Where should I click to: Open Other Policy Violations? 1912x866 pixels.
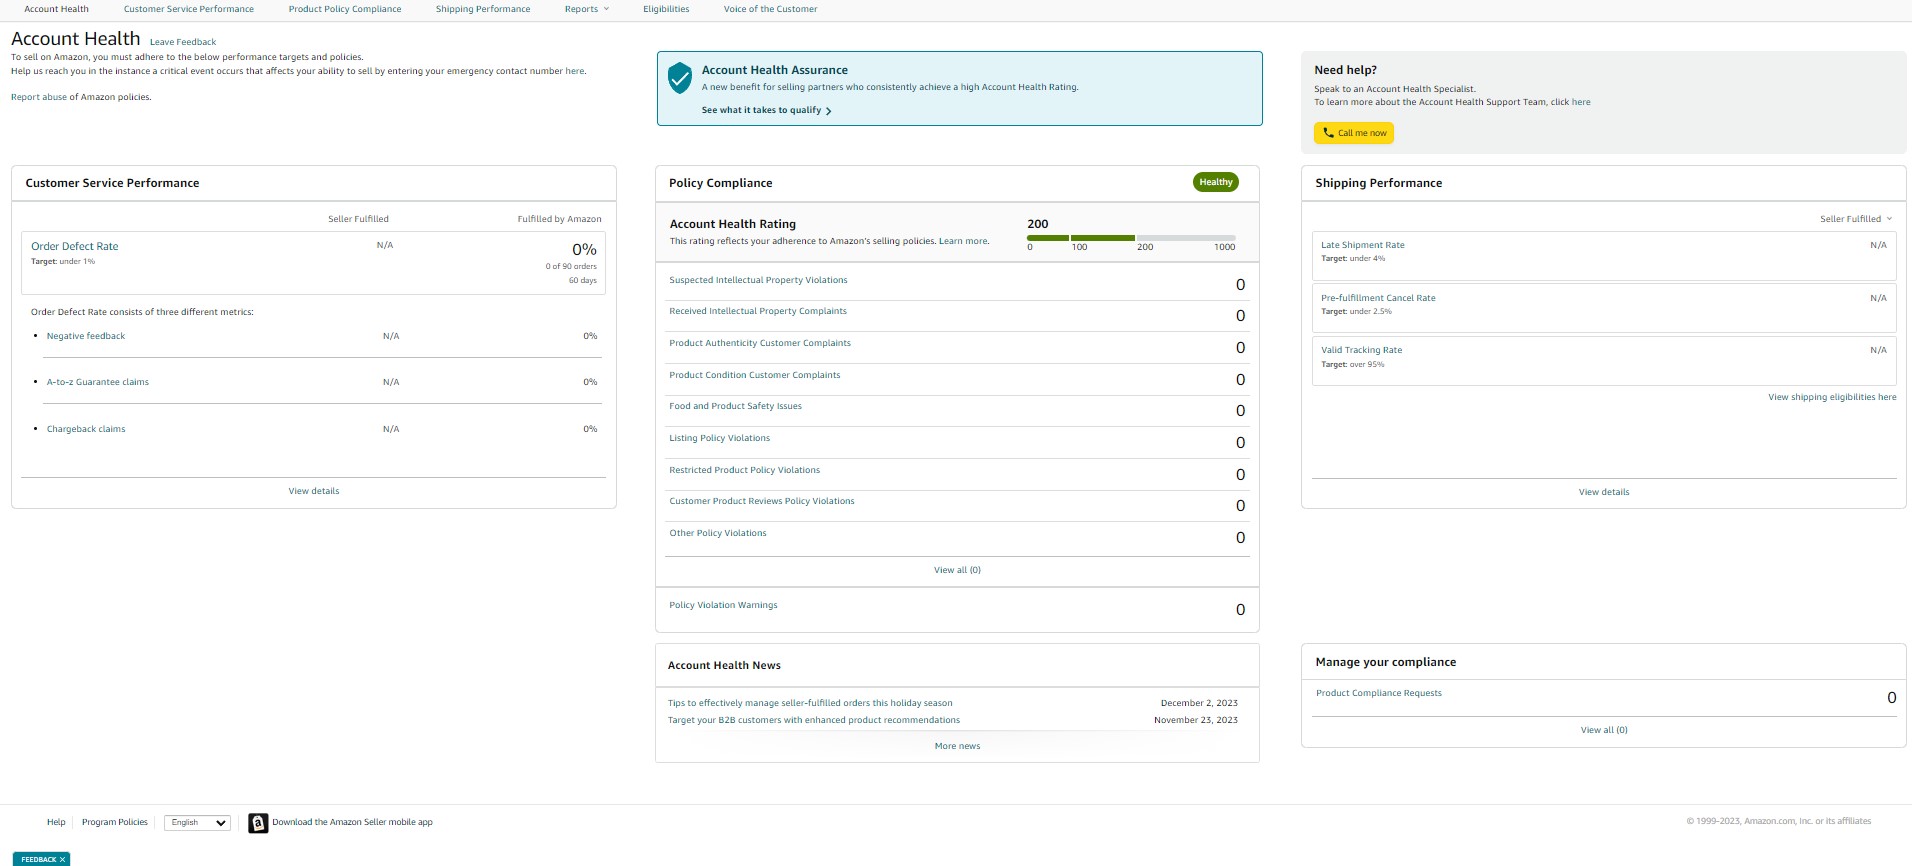tap(718, 533)
